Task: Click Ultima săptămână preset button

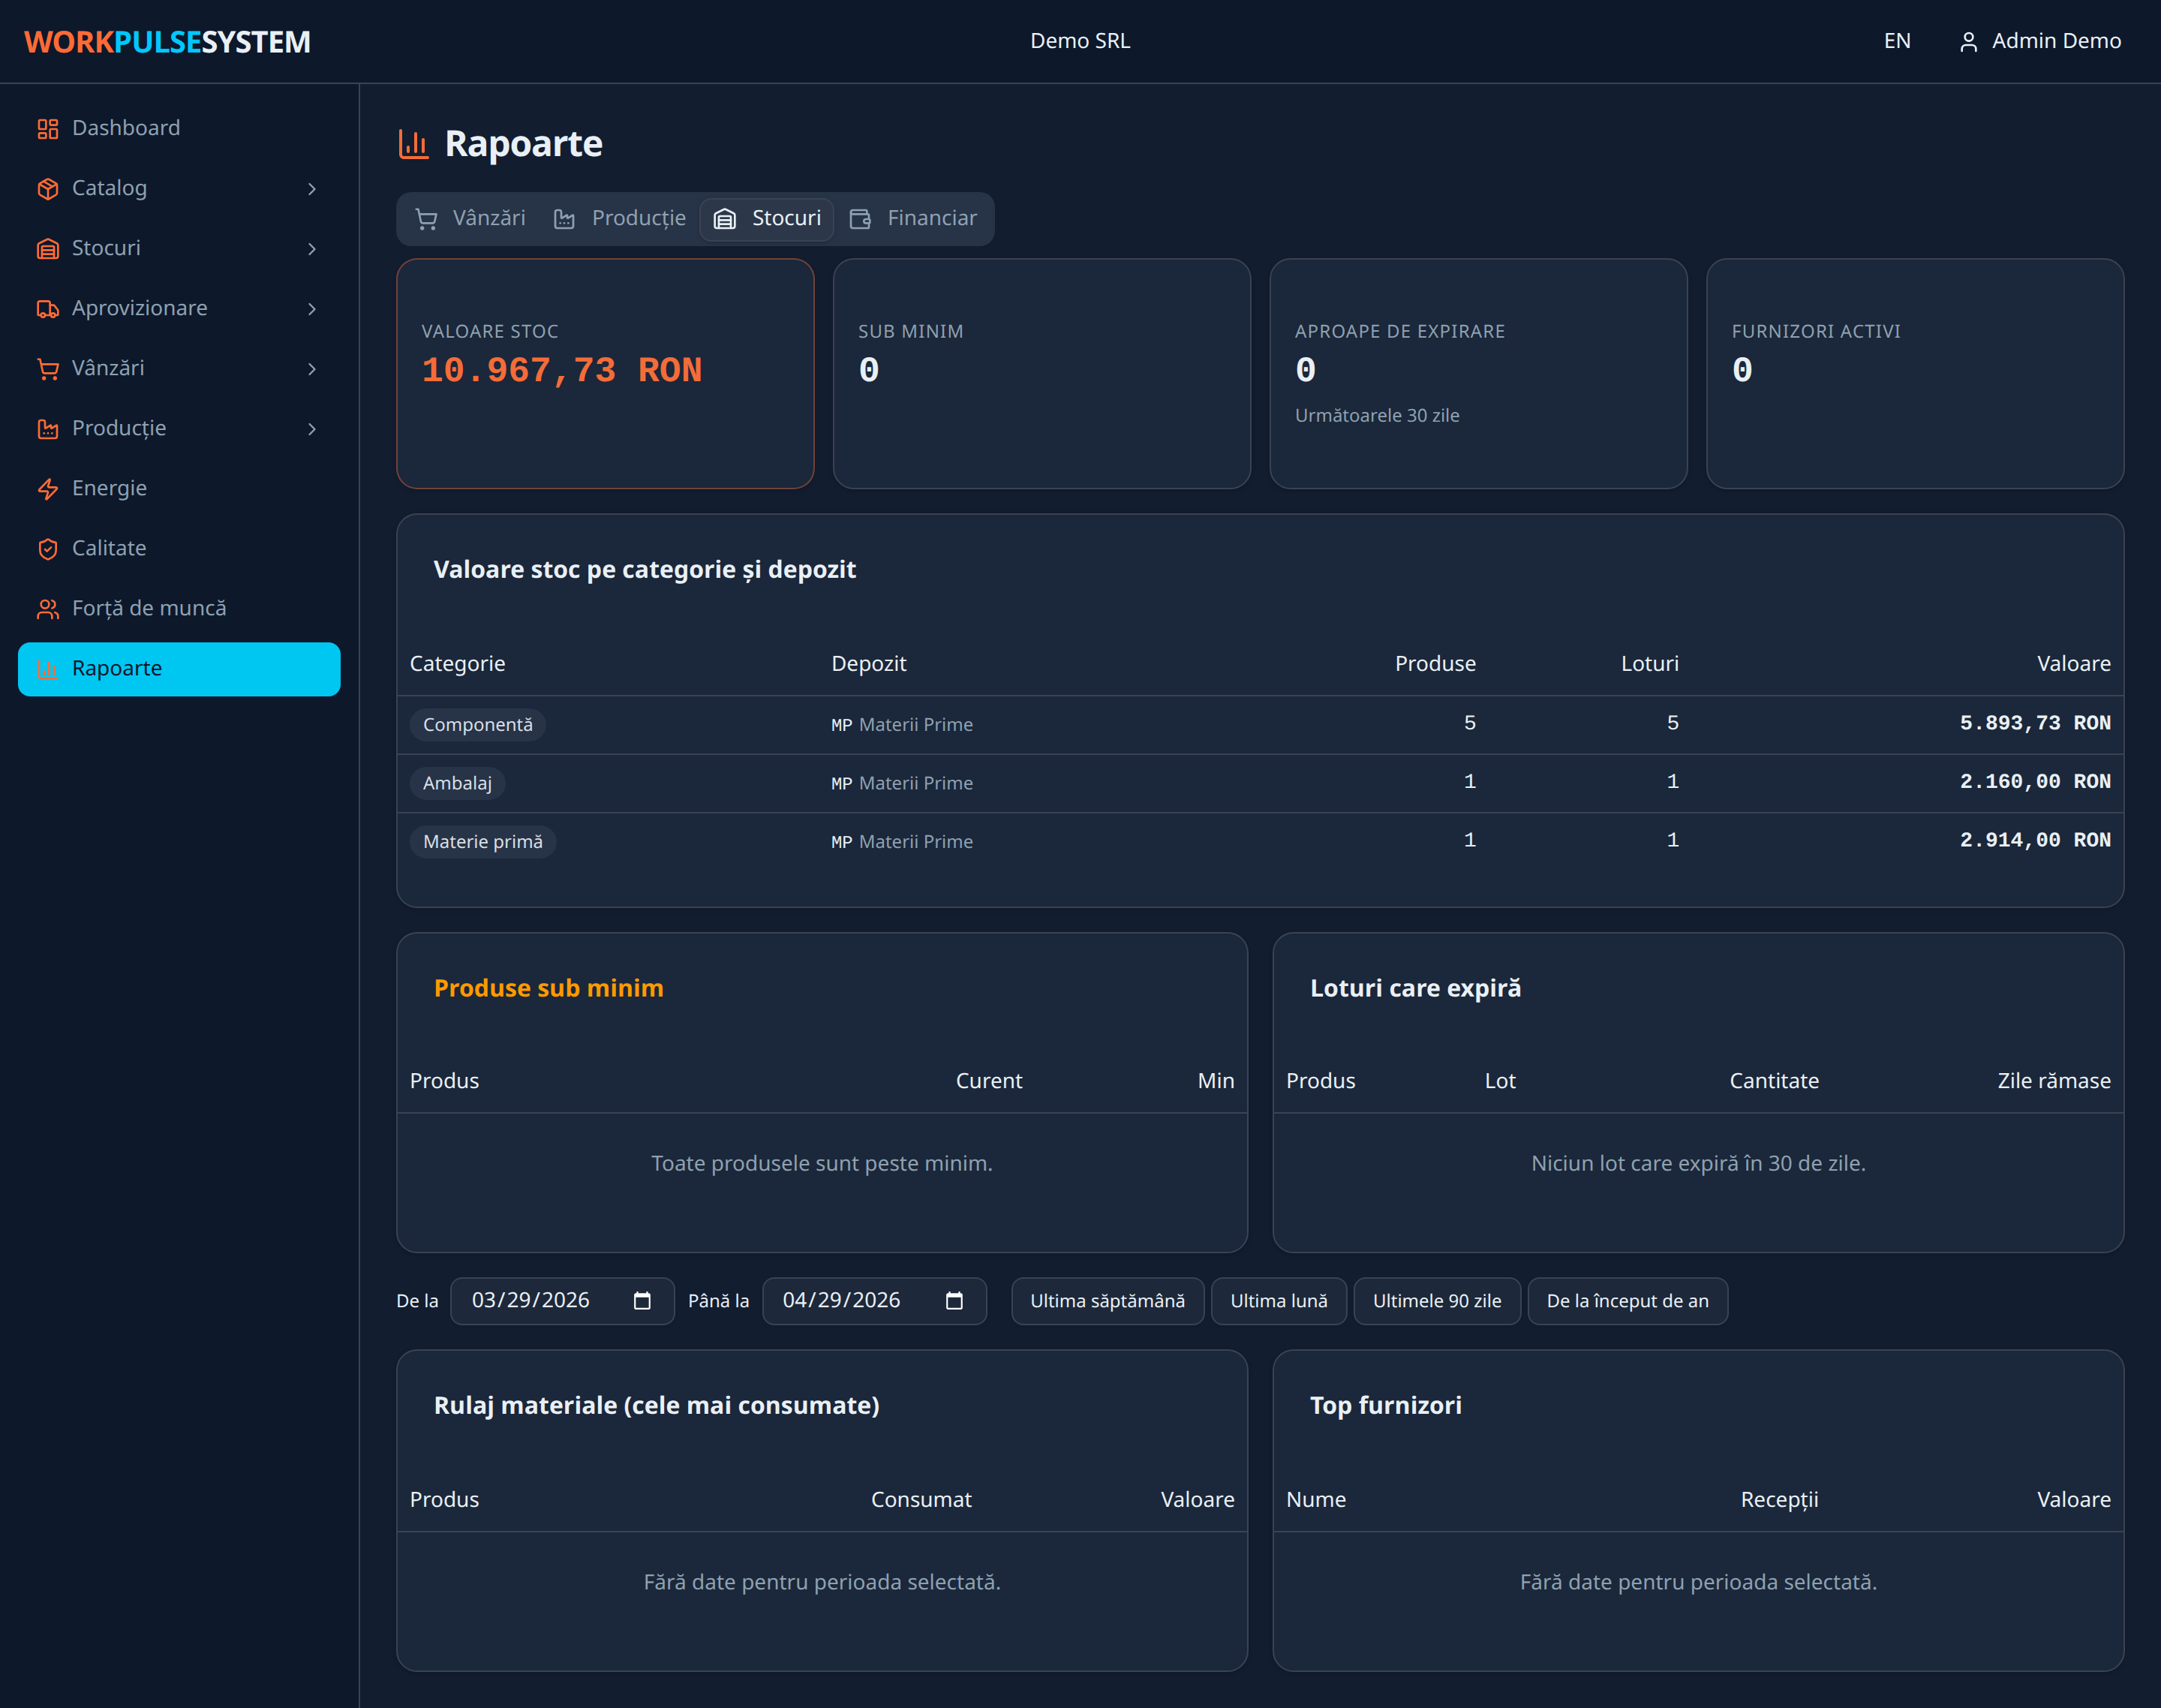Action: coord(1107,1301)
